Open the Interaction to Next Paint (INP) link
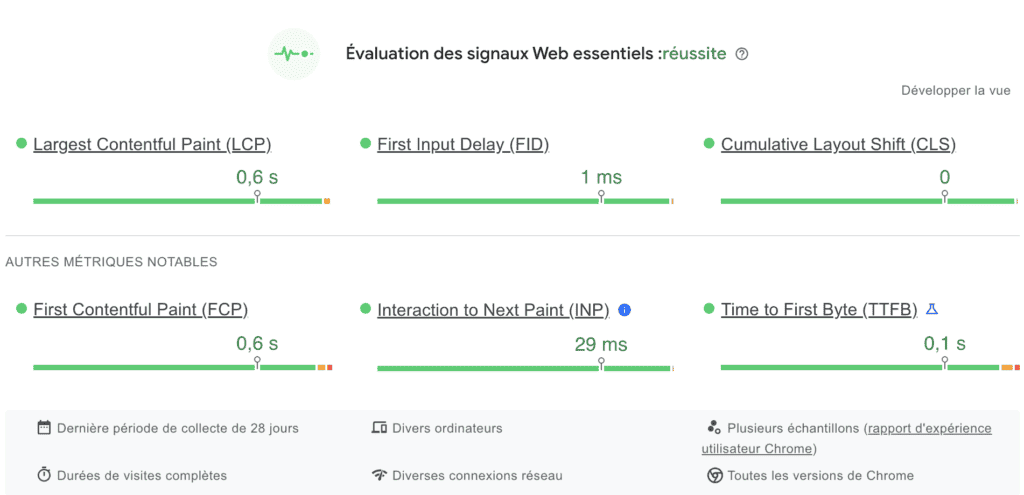Screen dimensions: 1024x495 (493, 310)
